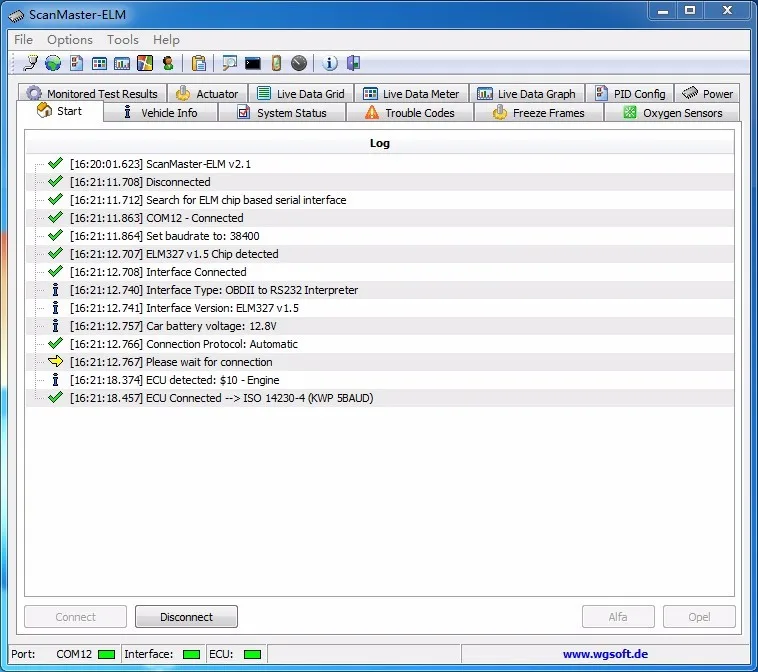Click the greyed Connect button
758x672 pixels.
(75, 617)
